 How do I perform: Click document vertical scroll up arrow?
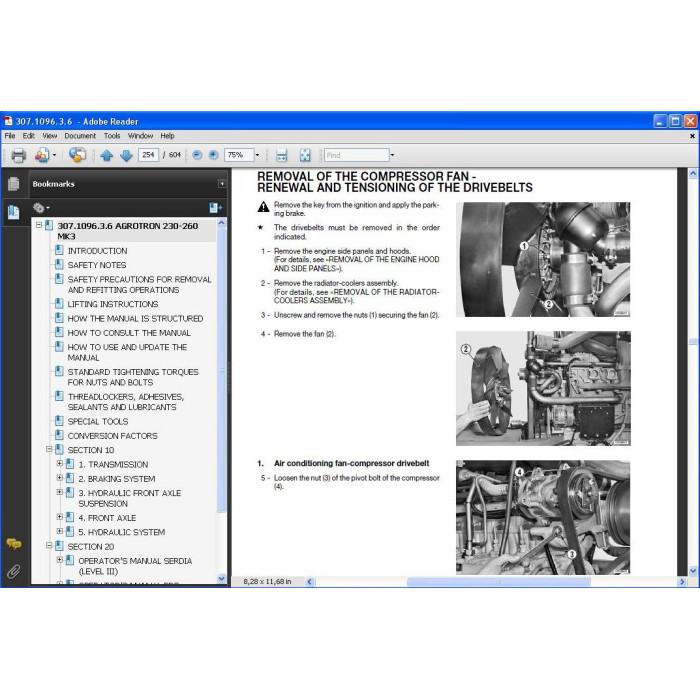point(692,174)
